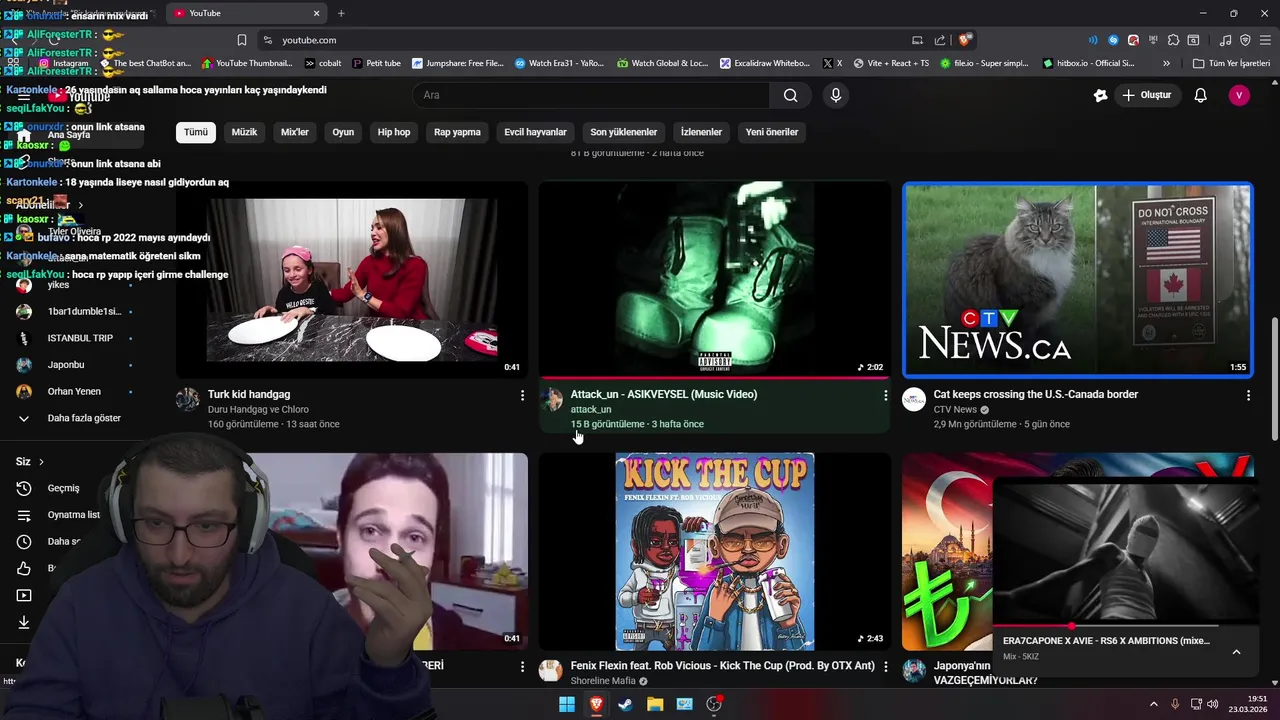Screen dimensions: 1280x720
Task: Click the install app icon in address bar
Action: pyautogui.click(x=917, y=40)
